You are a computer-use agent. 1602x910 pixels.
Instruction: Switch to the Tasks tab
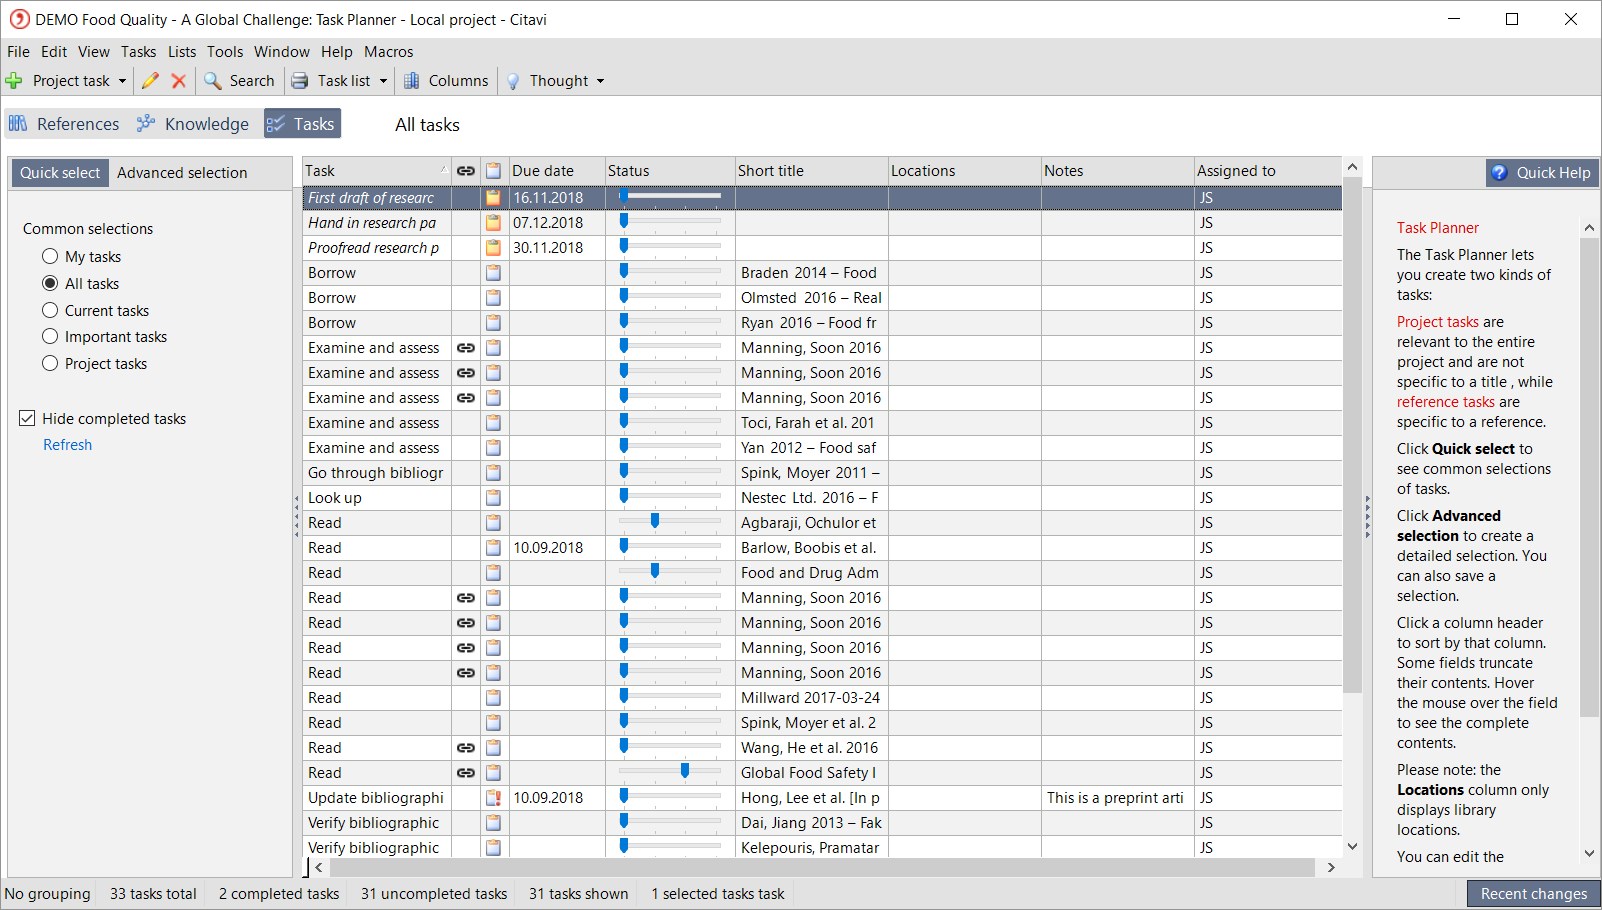[x=302, y=124]
